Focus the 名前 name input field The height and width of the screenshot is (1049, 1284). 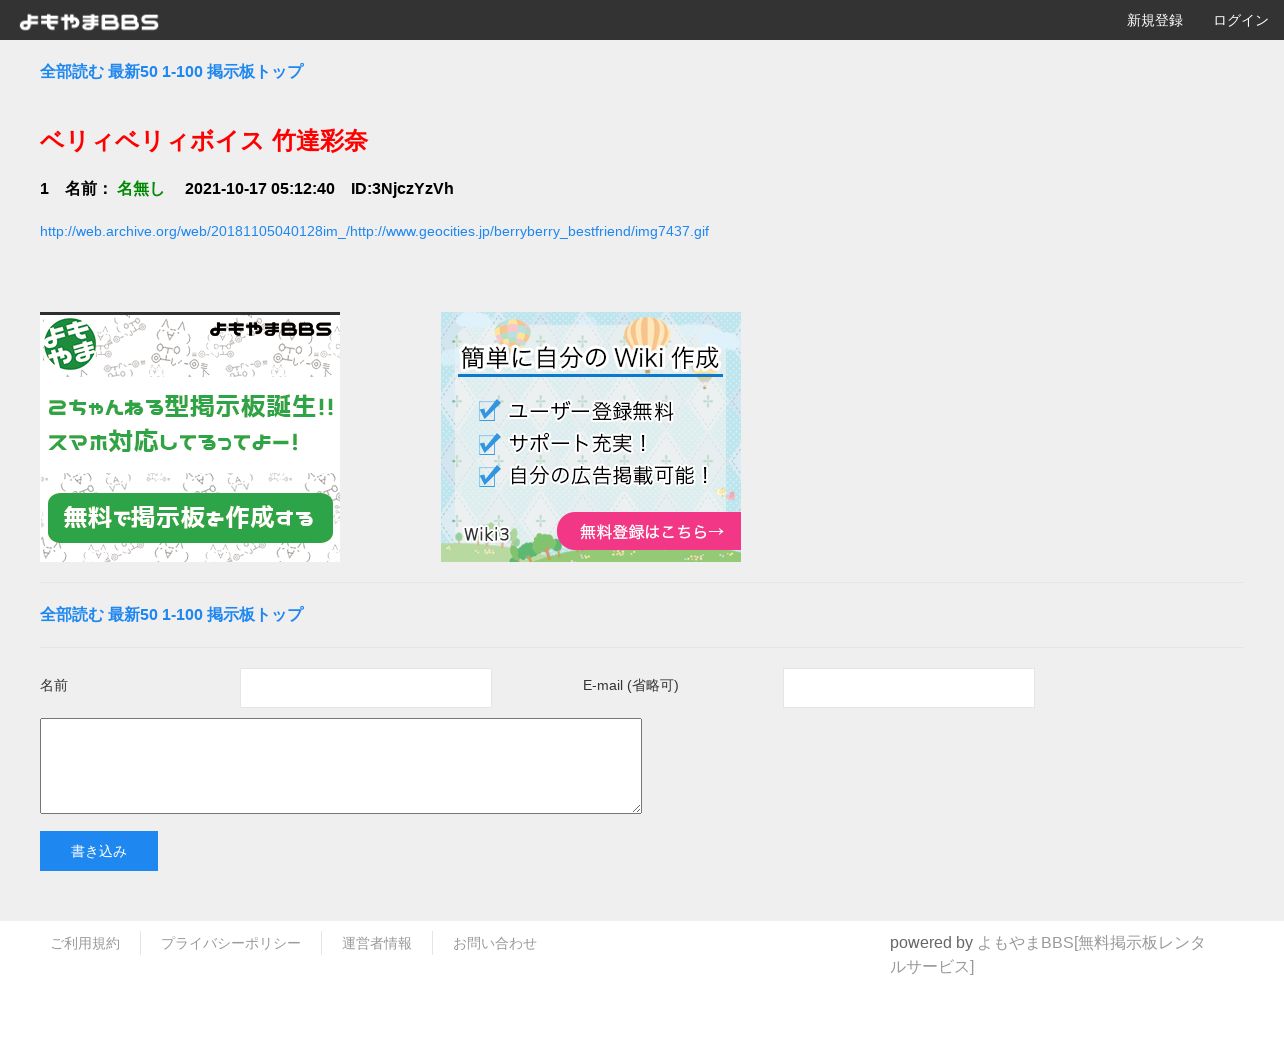[366, 688]
